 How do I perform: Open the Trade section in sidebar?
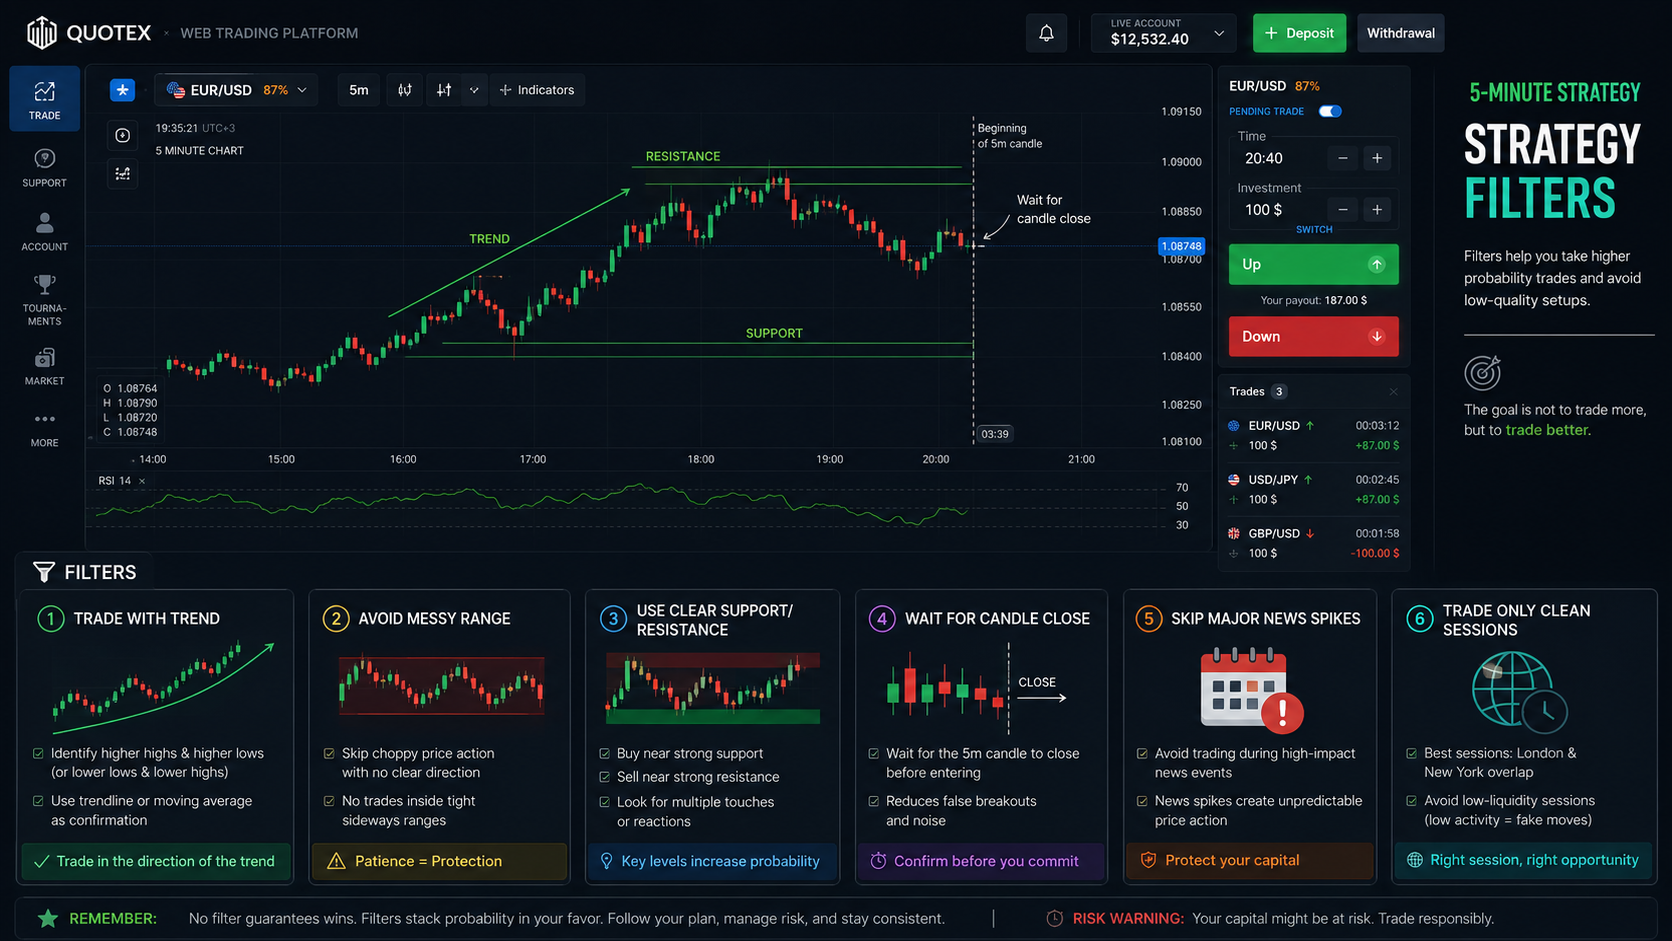pos(44,99)
